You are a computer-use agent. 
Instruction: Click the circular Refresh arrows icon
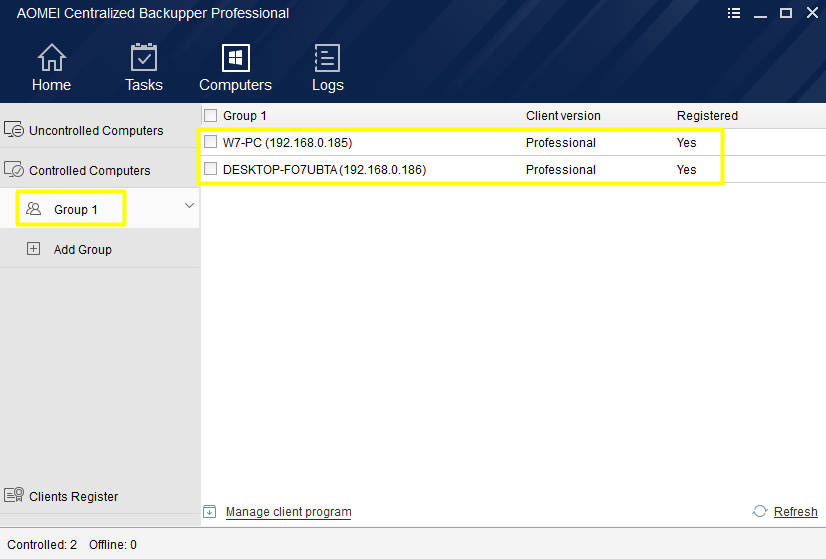760,511
